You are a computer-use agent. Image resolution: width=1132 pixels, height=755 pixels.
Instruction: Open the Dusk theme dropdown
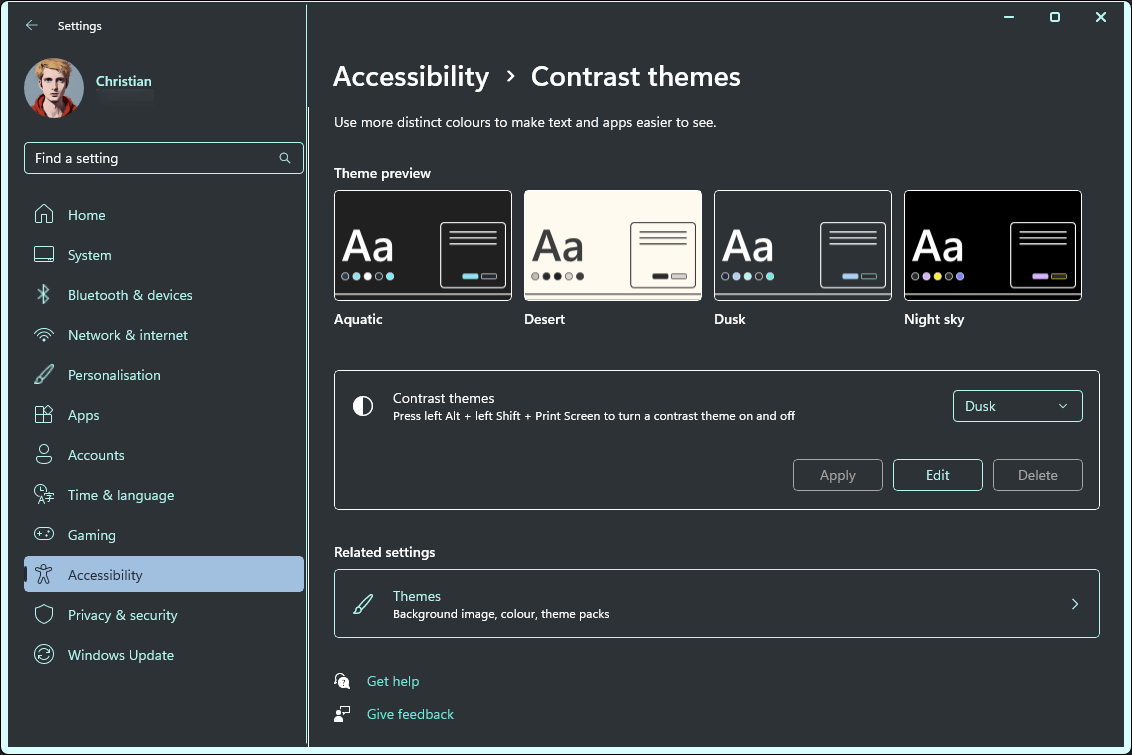[x=1017, y=406]
